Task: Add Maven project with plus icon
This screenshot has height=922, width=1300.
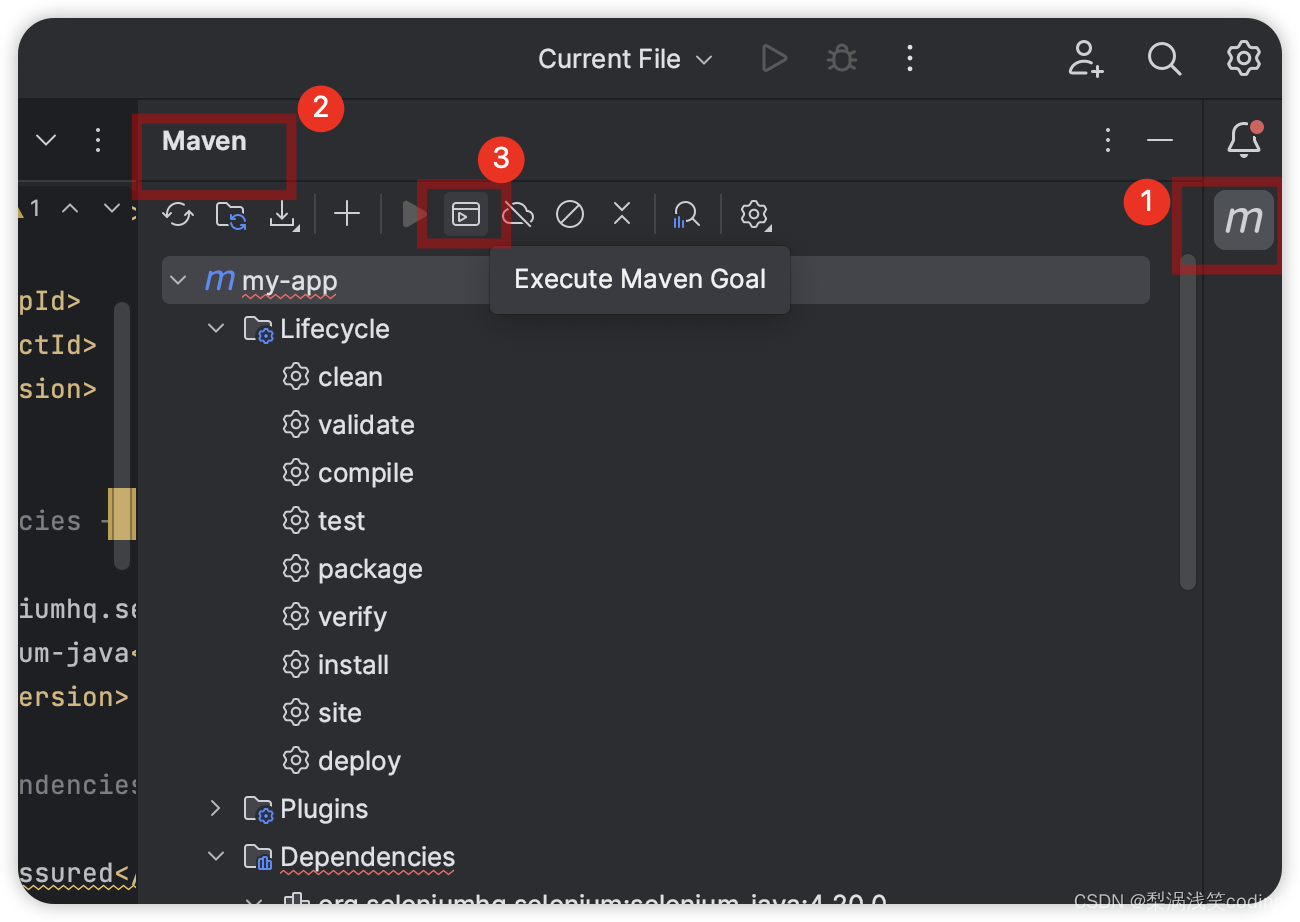Action: point(347,213)
